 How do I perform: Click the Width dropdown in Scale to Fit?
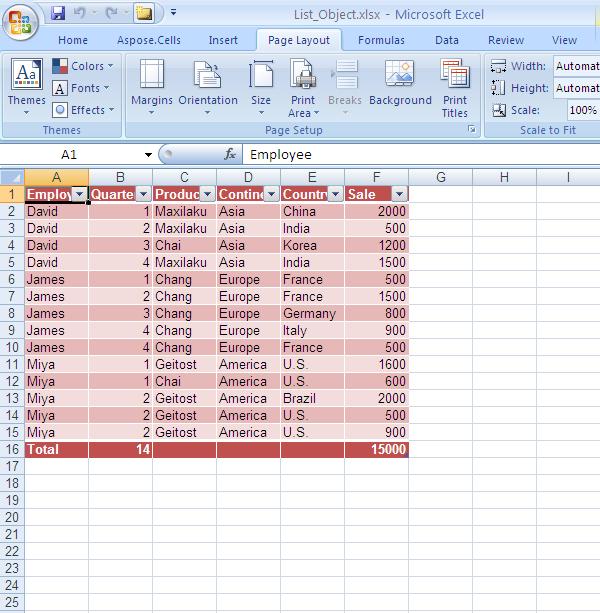pos(577,66)
